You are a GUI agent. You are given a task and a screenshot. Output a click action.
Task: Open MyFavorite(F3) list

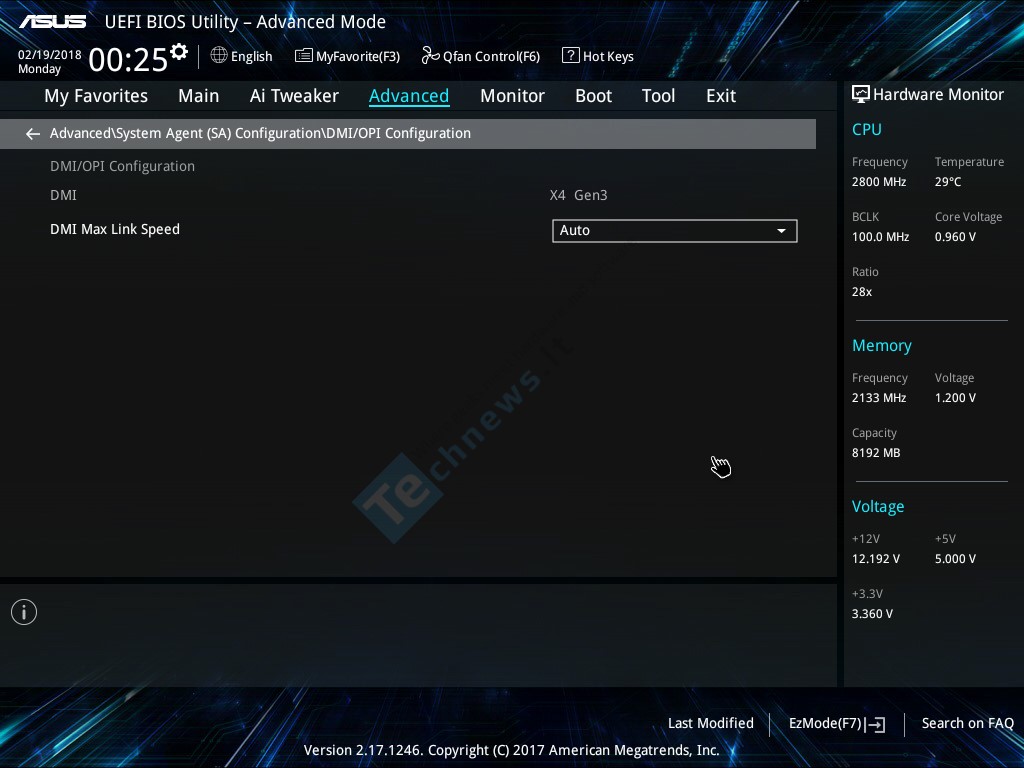[347, 56]
